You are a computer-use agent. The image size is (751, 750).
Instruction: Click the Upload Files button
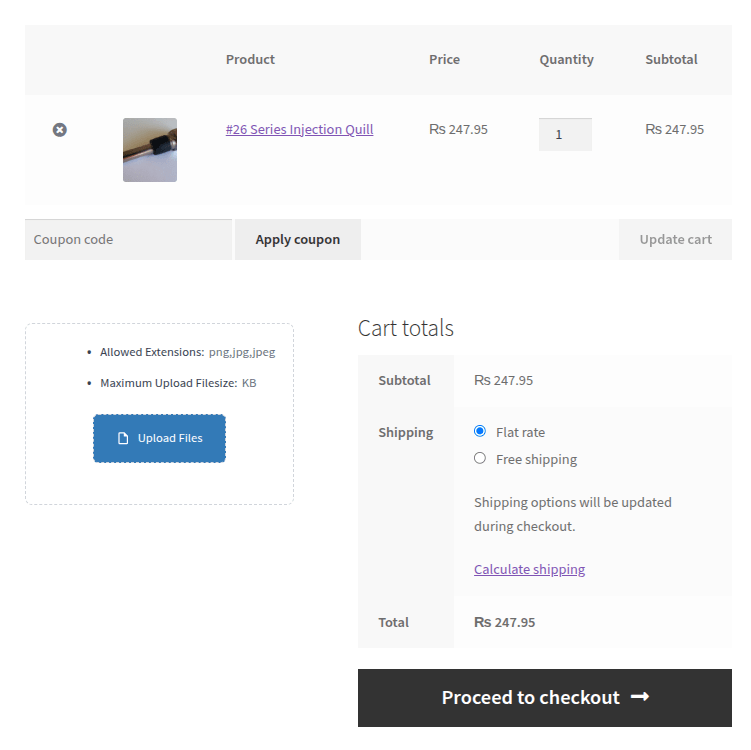159,438
